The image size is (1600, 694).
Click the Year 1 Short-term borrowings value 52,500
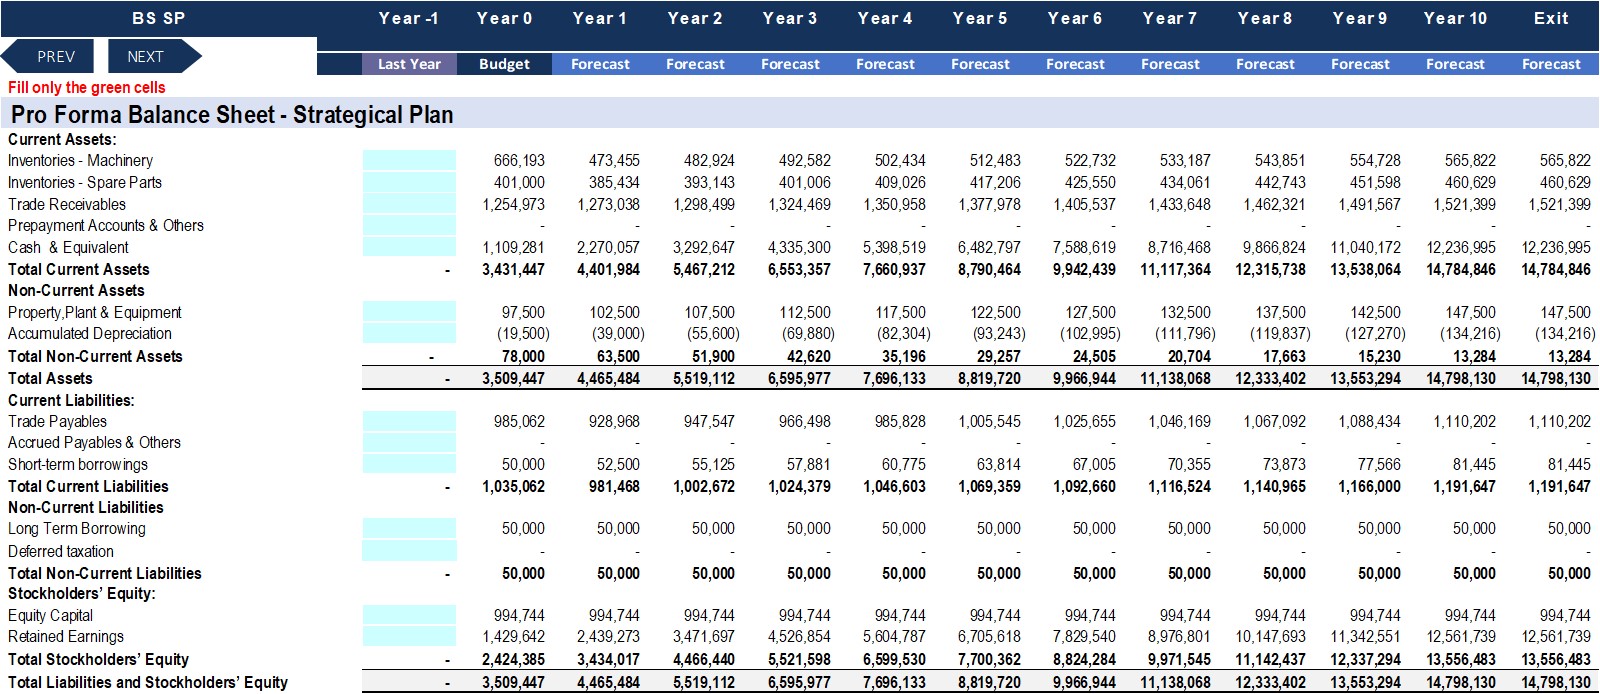click(x=619, y=465)
